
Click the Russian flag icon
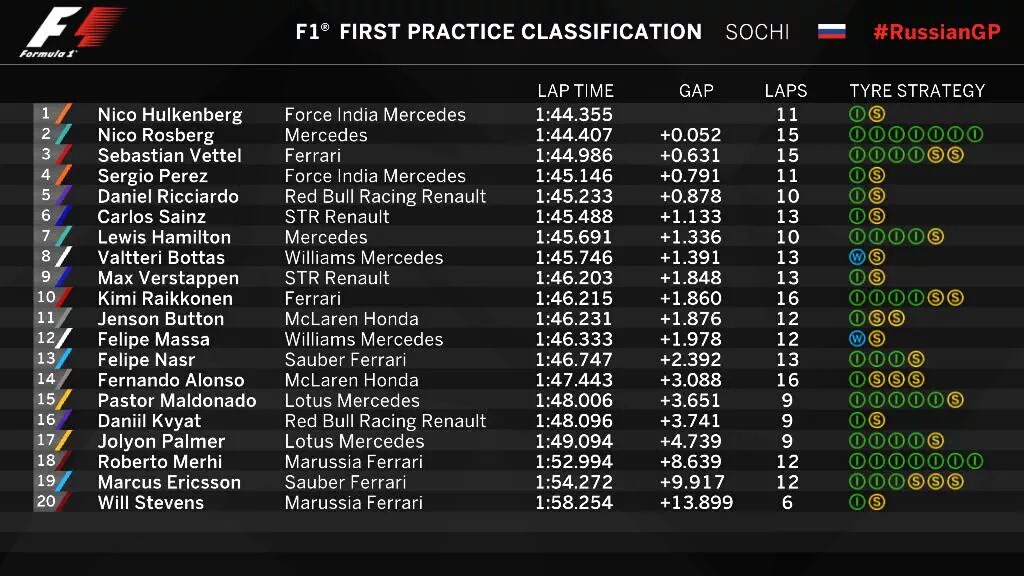tap(831, 31)
